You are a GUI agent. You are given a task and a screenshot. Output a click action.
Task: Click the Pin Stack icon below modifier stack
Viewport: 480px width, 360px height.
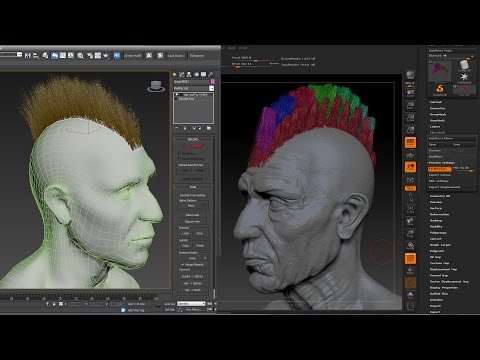(177, 128)
